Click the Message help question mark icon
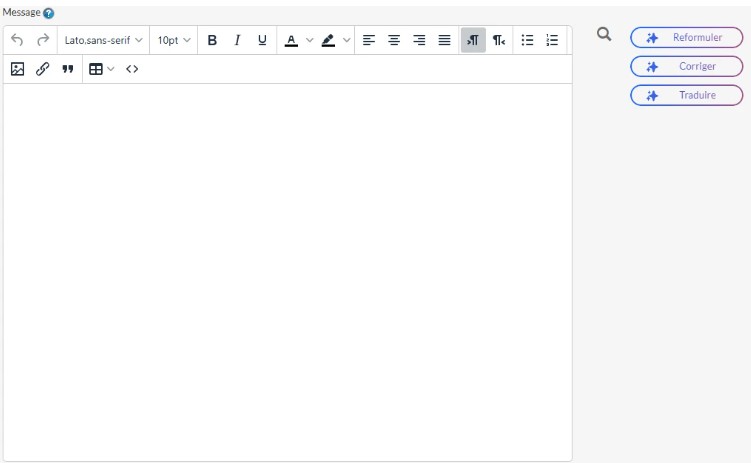The width and height of the screenshot is (751, 463). [49, 13]
